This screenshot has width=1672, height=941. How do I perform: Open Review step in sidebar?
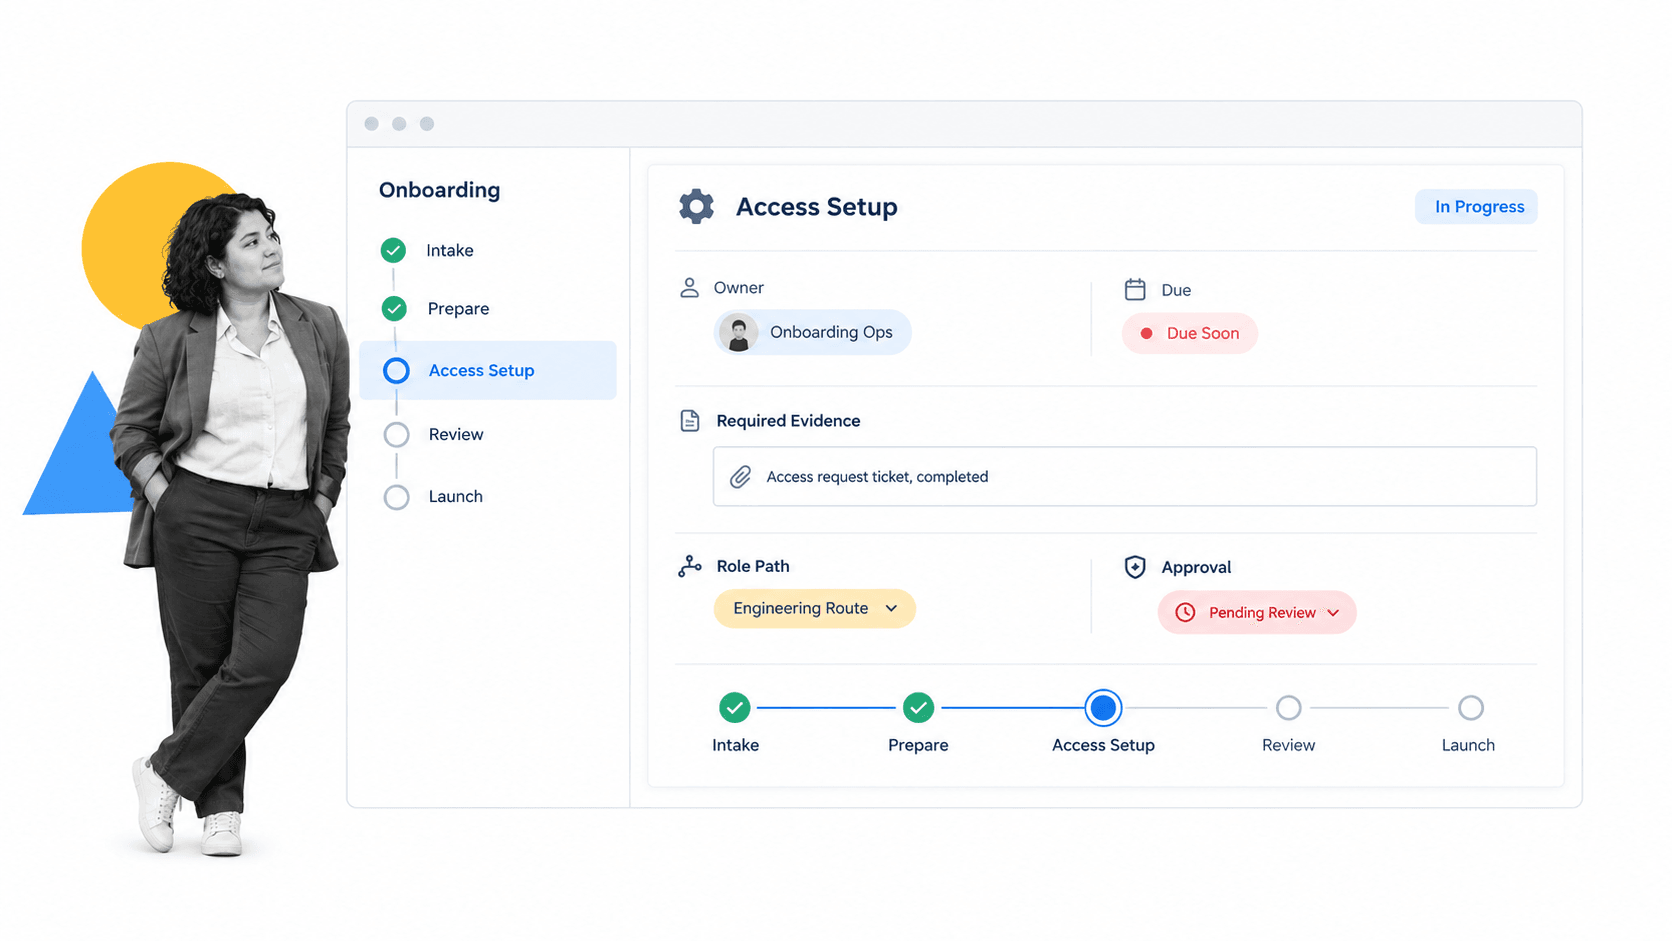tap(456, 434)
